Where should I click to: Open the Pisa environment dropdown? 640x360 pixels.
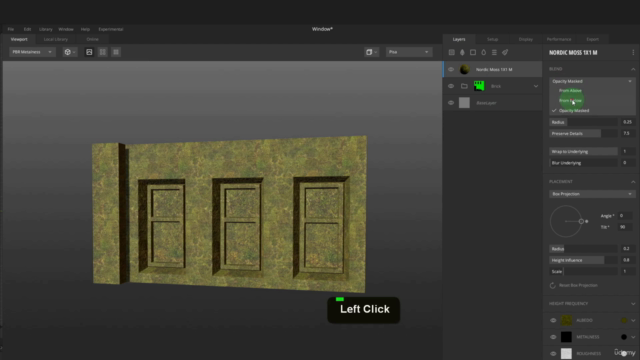(x=409, y=52)
